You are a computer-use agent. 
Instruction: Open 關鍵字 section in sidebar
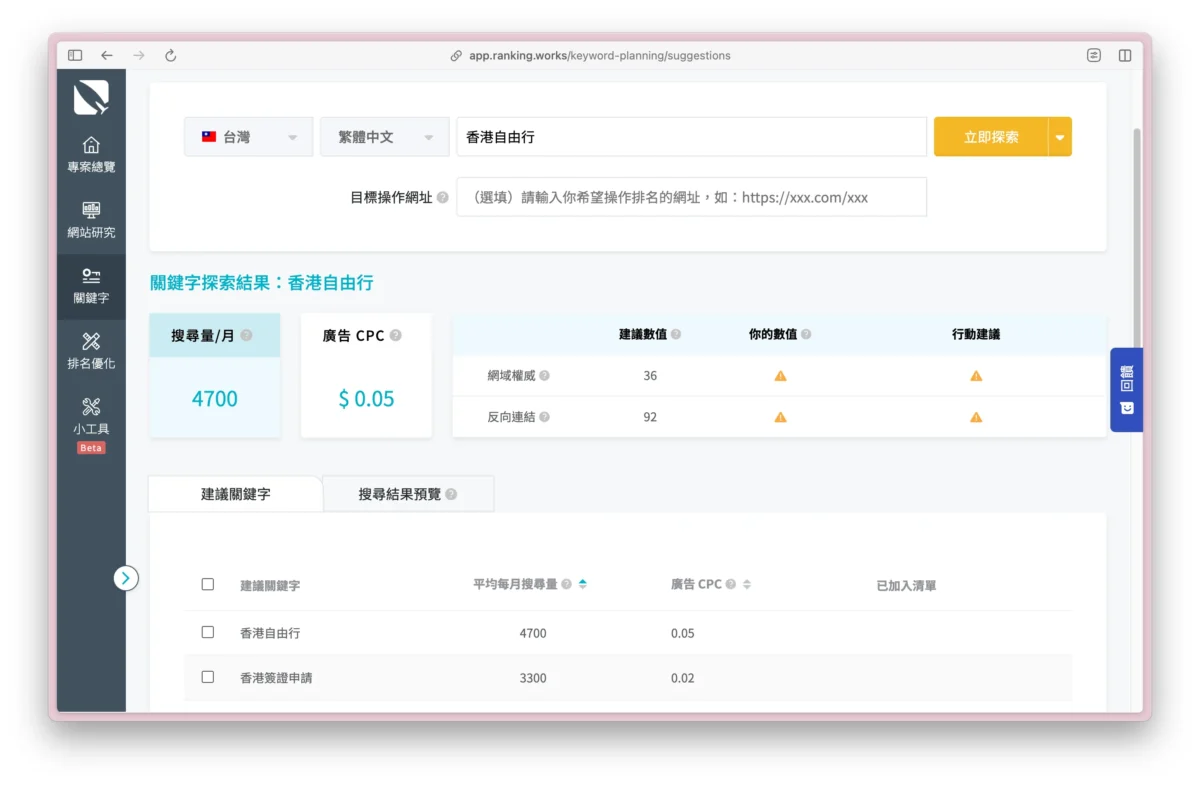point(91,286)
